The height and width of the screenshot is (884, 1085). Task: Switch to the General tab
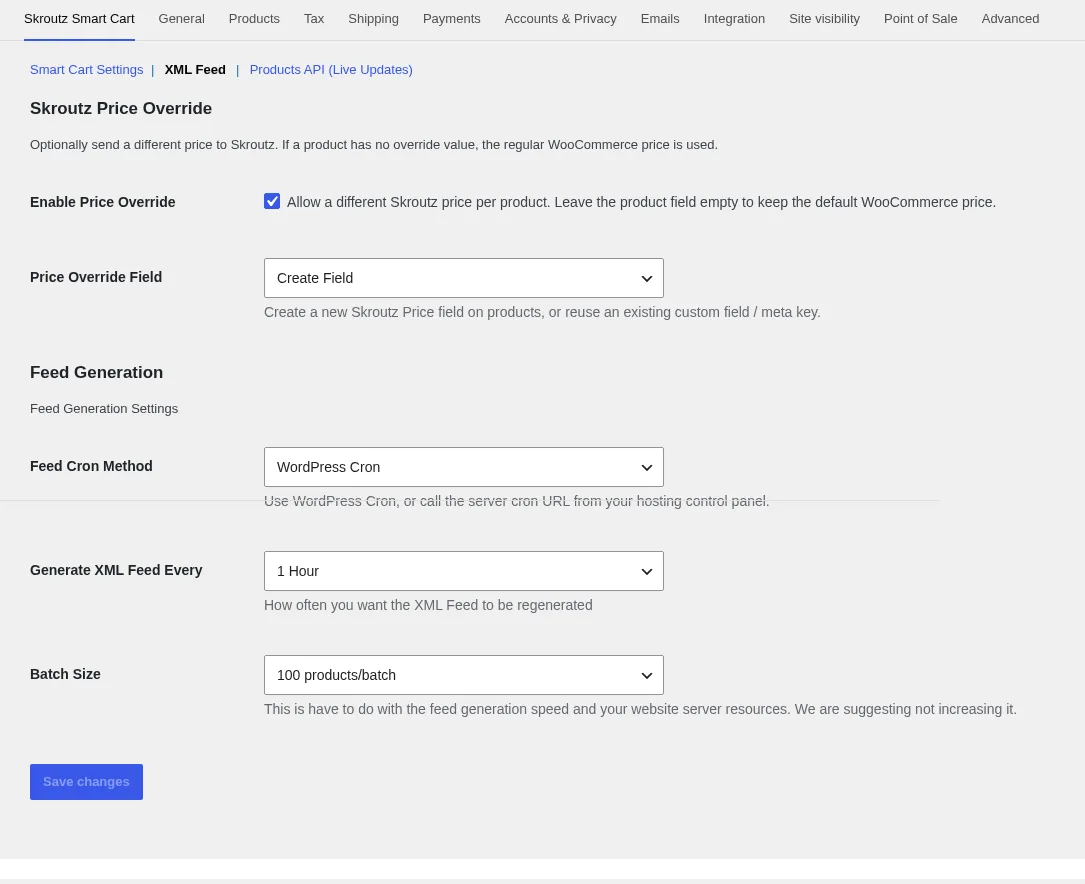coord(181,19)
